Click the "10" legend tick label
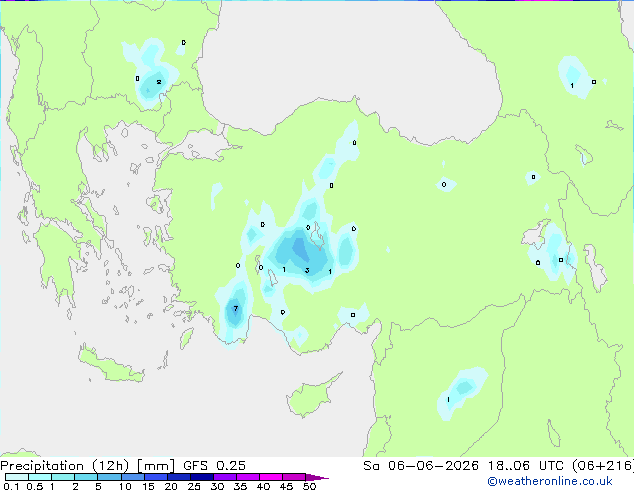This screenshot has height=490, width=634. 125,486
